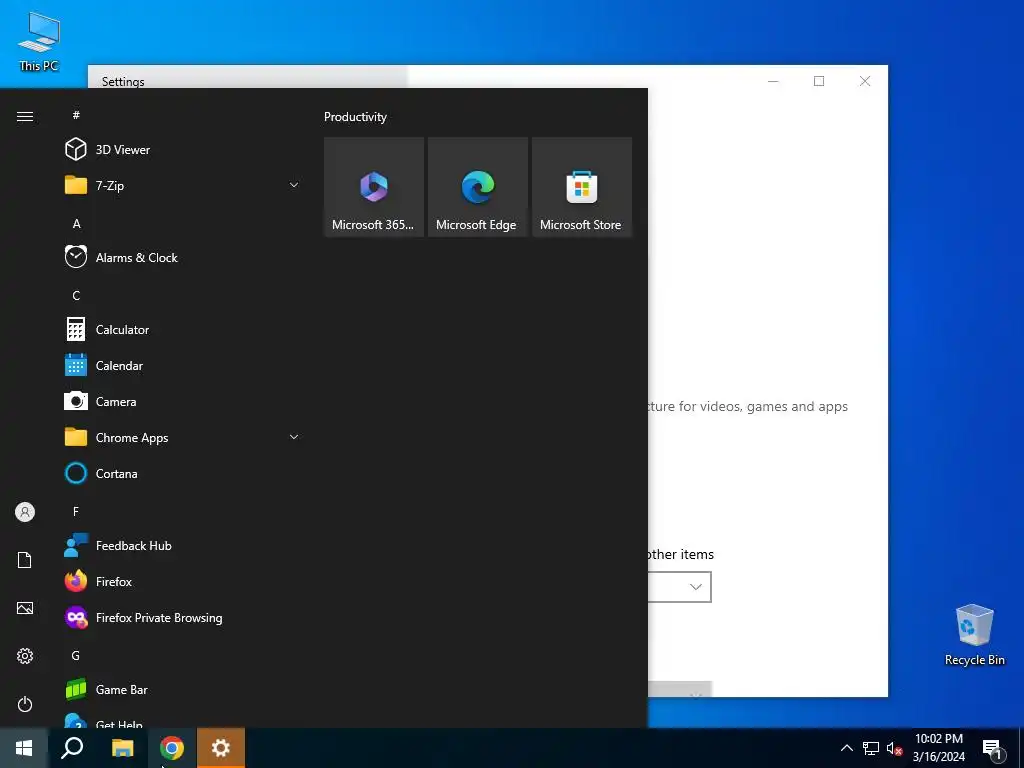This screenshot has height=768, width=1024.
Task: Open Settings gear in Start sidebar
Action: 25,656
